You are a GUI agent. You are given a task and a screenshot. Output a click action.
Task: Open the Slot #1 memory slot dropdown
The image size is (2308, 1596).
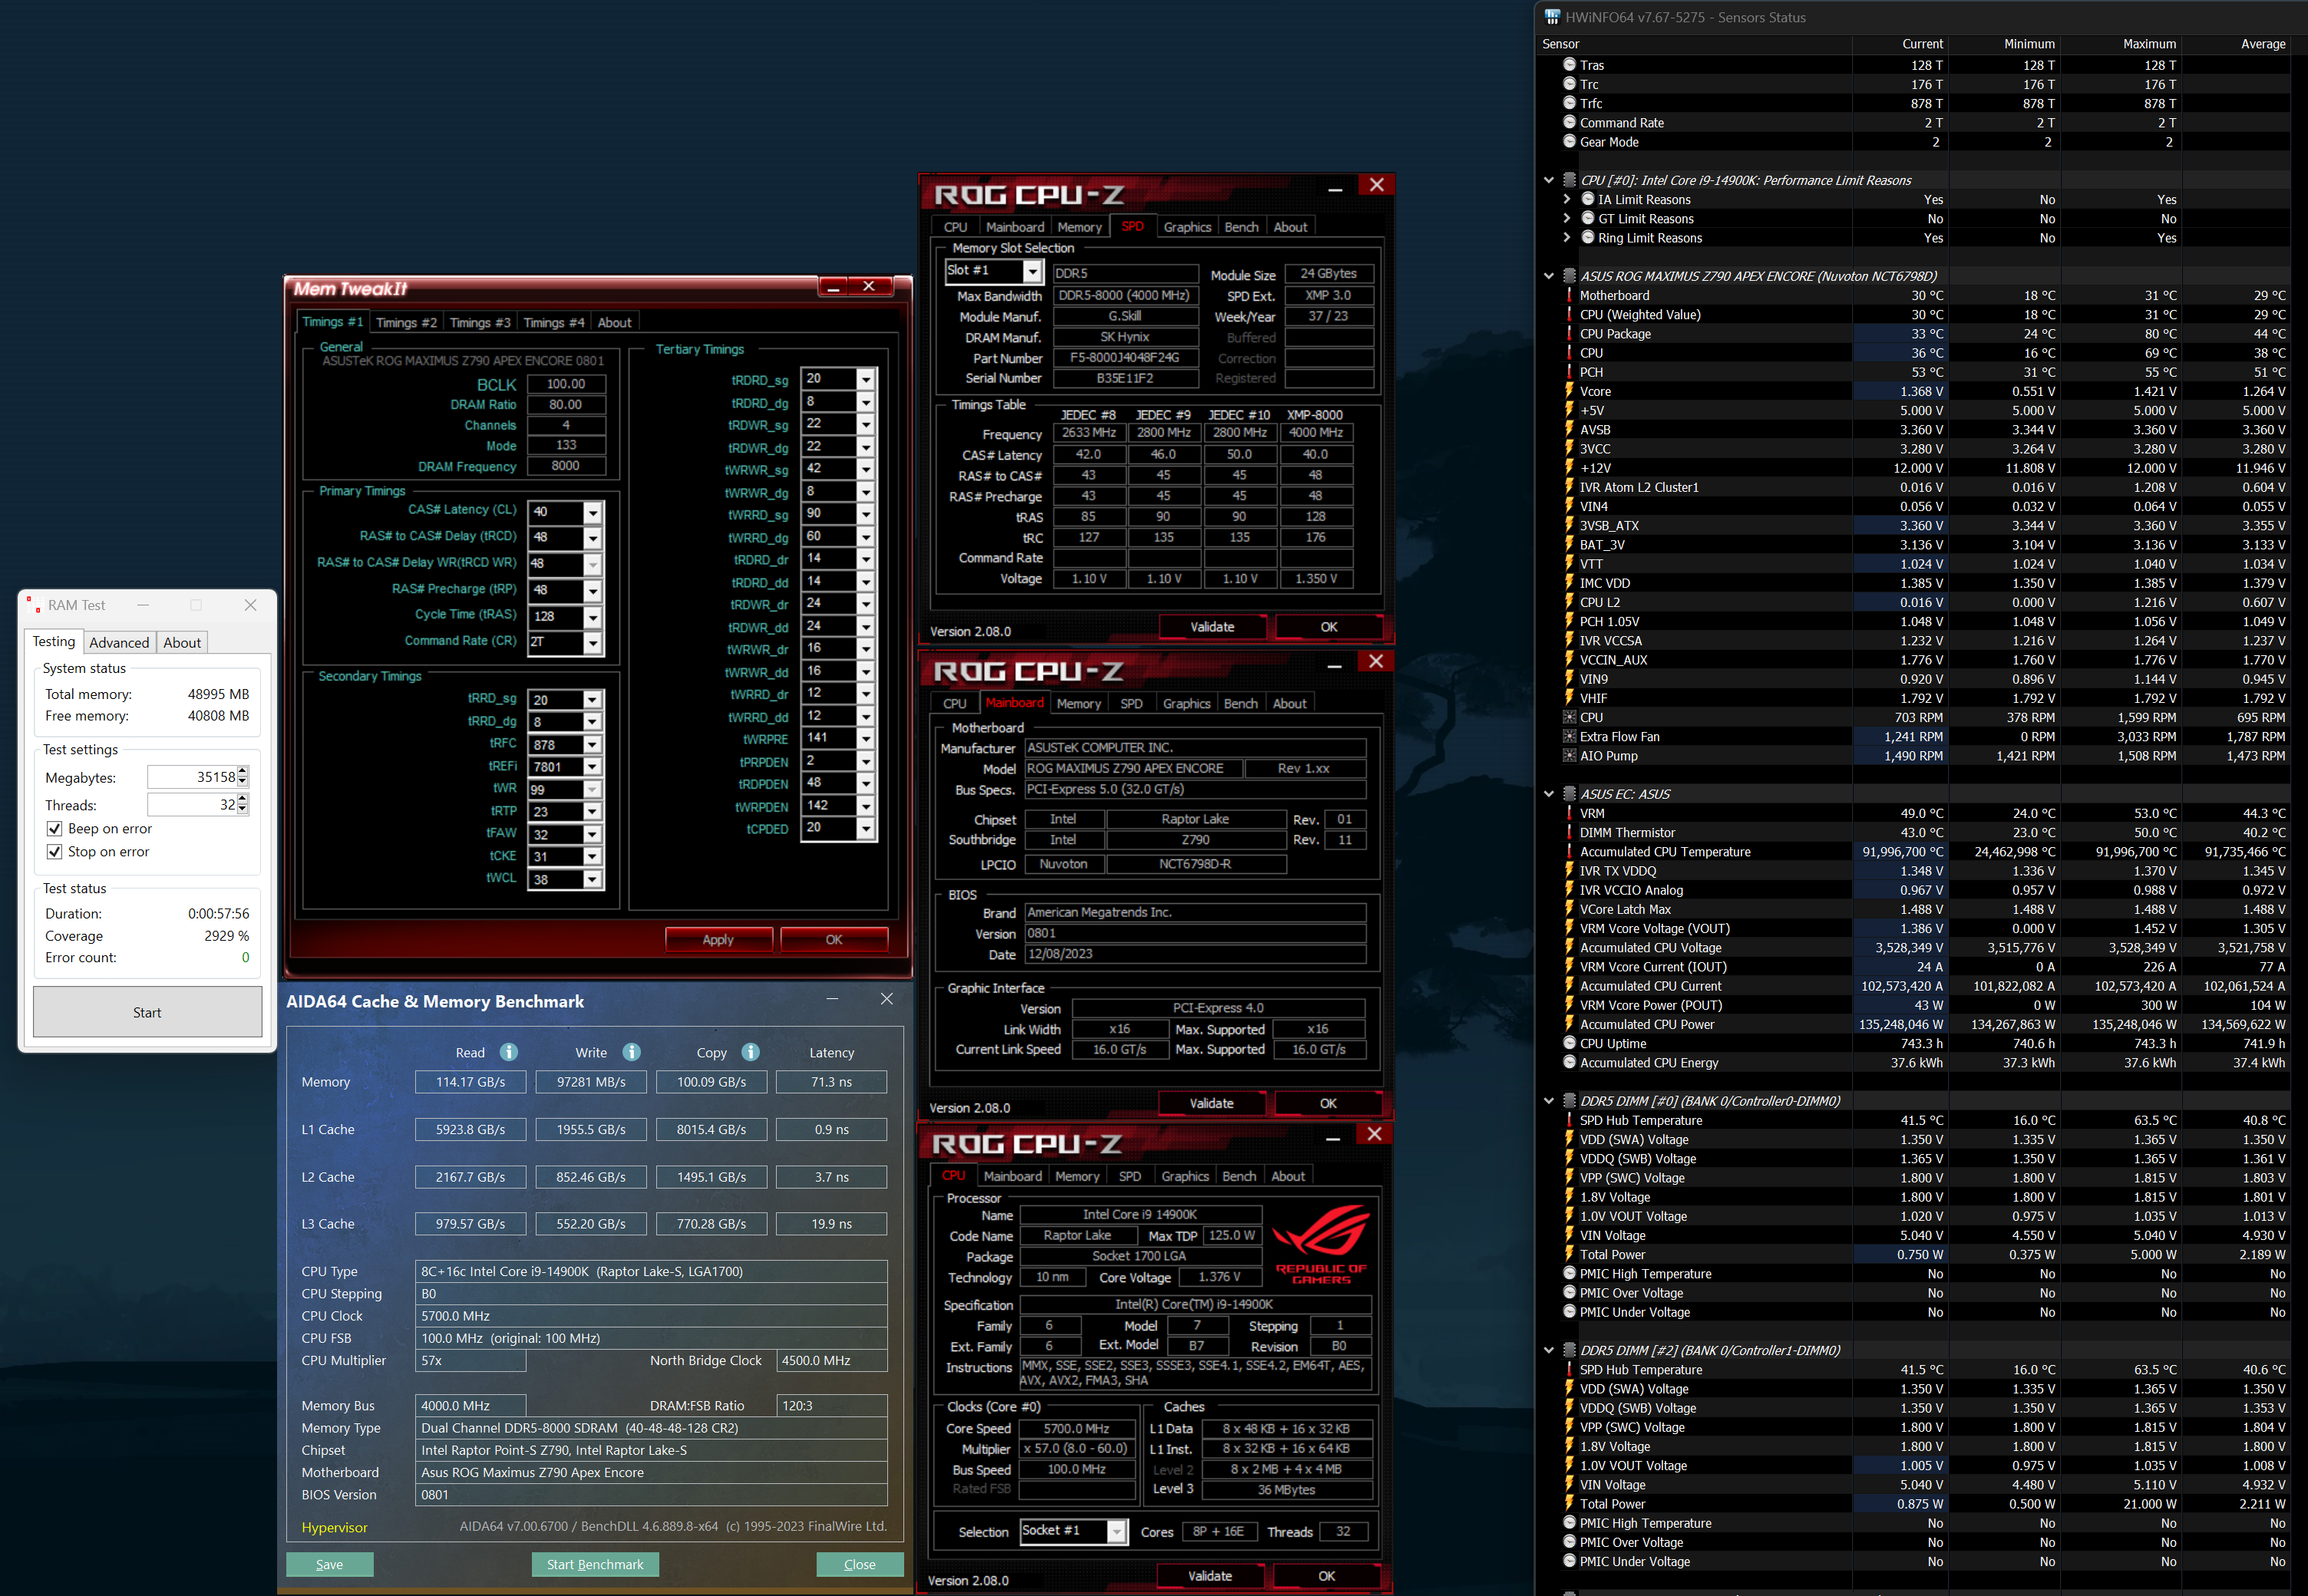click(1031, 271)
